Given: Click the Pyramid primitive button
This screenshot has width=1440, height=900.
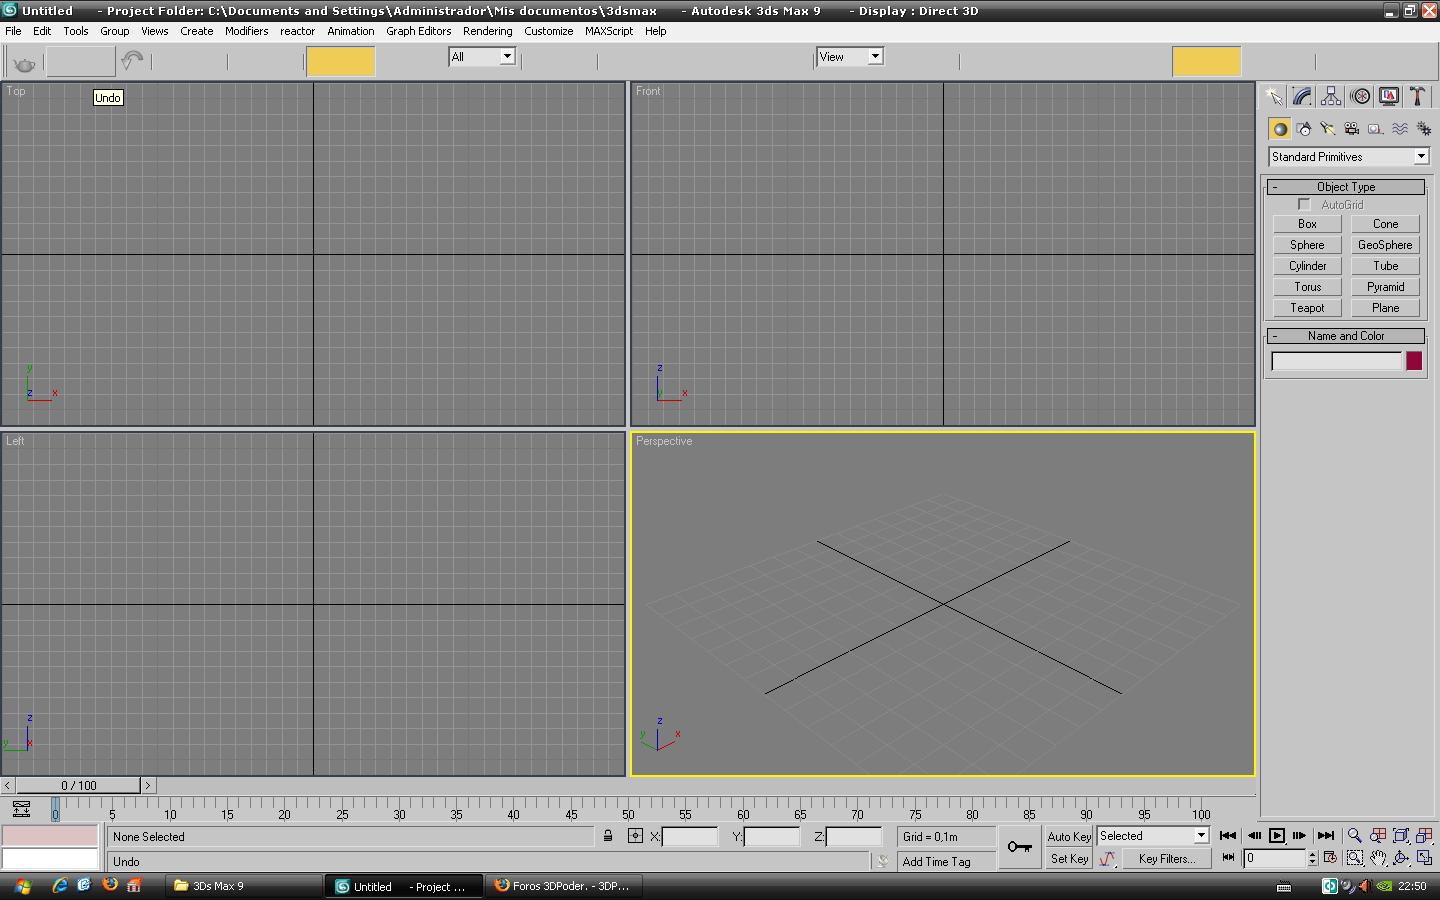Looking at the screenshot, I should click(x=1385, y=287).
